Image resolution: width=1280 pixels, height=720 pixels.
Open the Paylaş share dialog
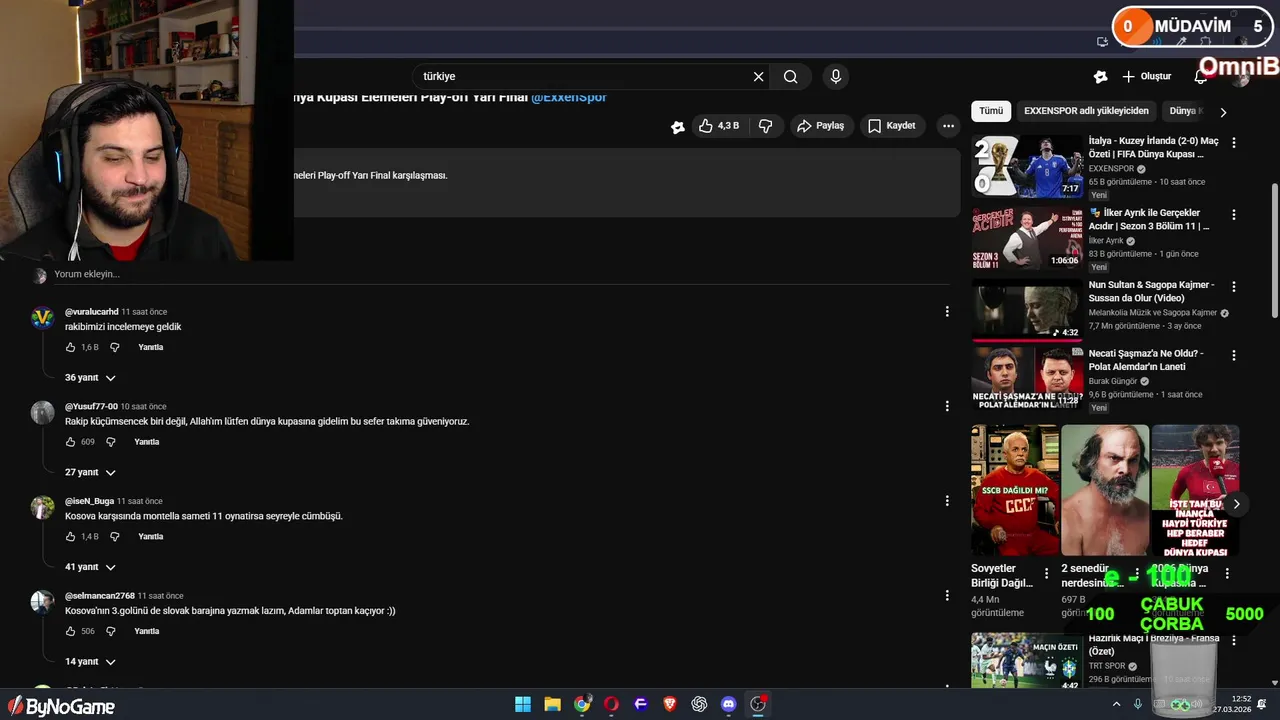tap(820, 126)
